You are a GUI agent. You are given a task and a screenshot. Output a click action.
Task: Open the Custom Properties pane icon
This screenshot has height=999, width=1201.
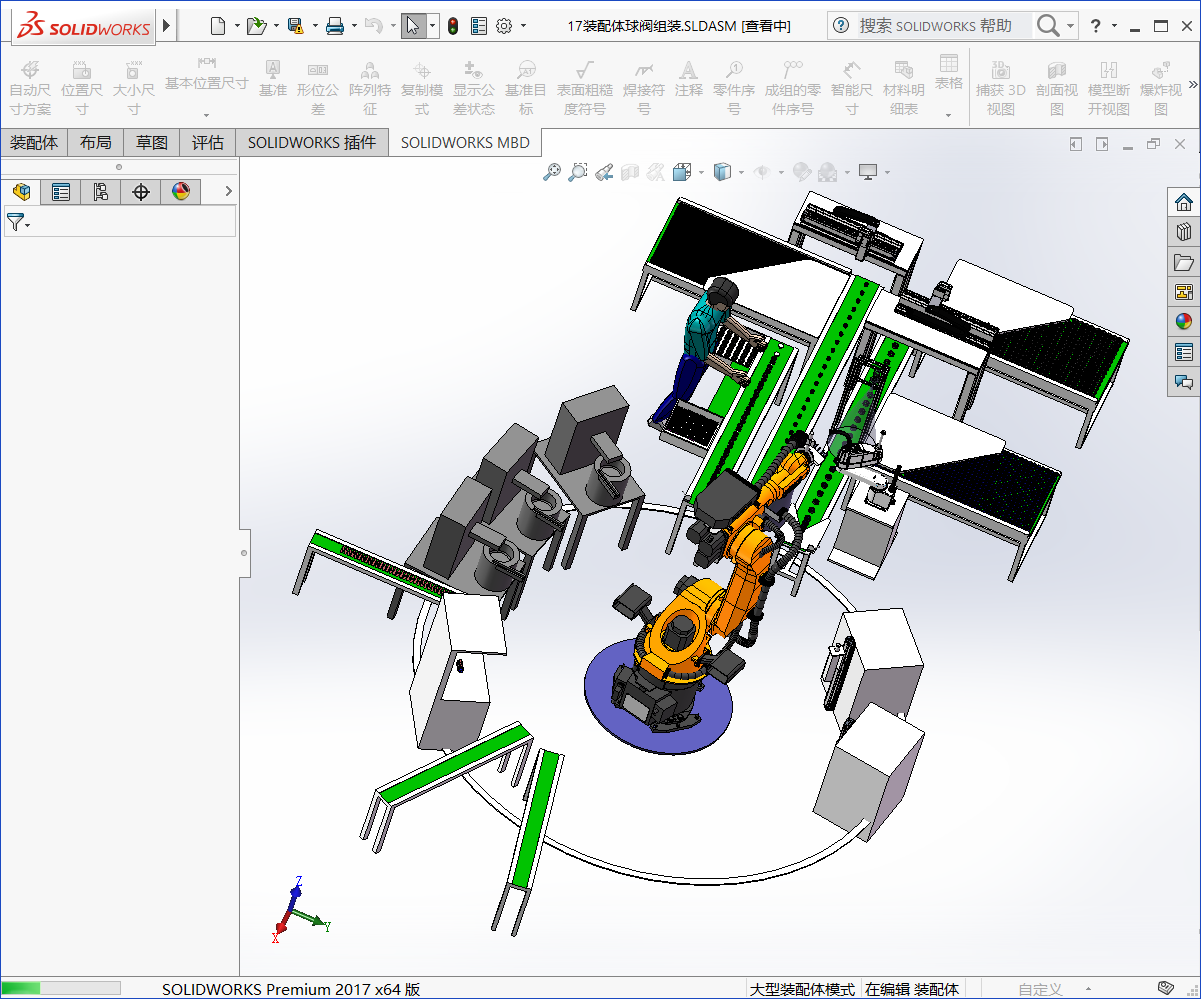coord(1184,352)
